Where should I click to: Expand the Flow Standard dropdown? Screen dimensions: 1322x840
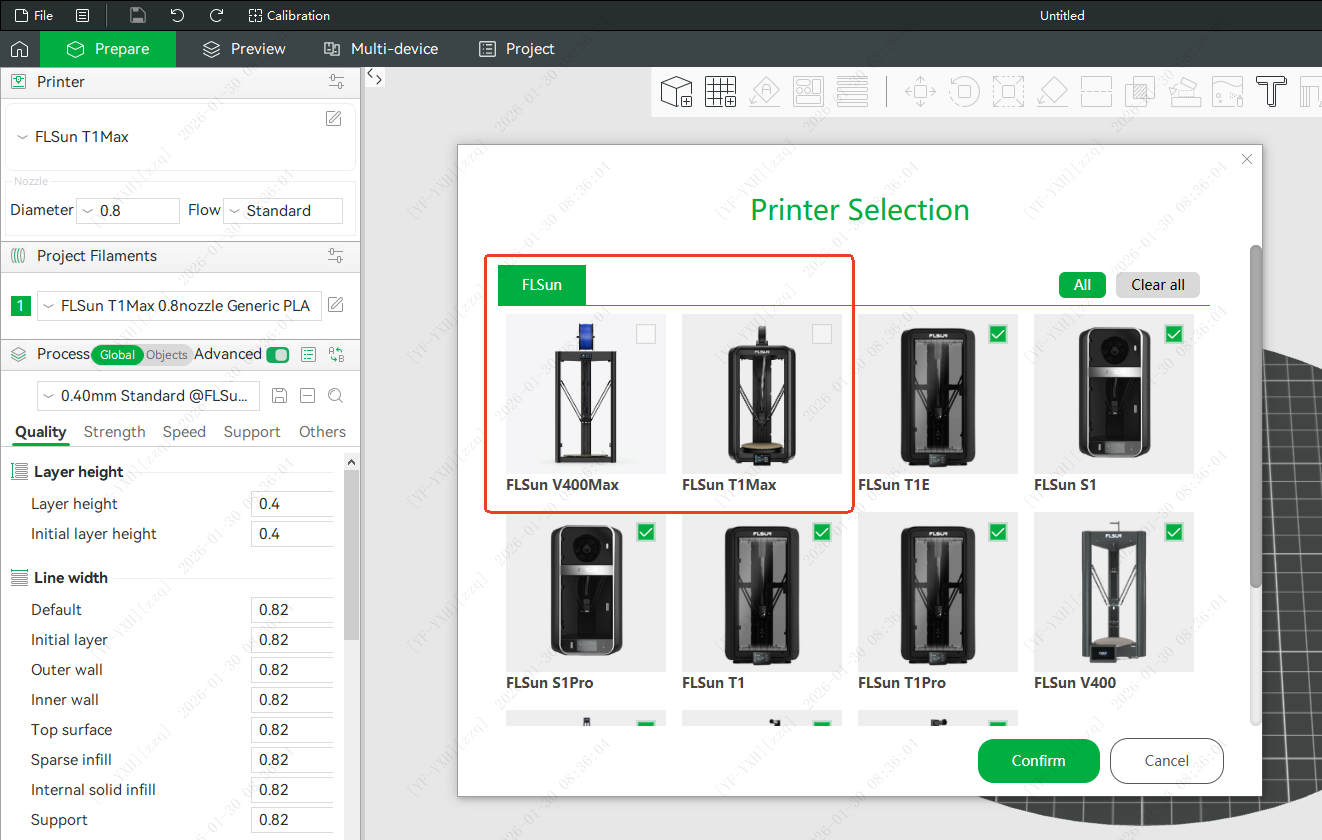coord(282,211)
